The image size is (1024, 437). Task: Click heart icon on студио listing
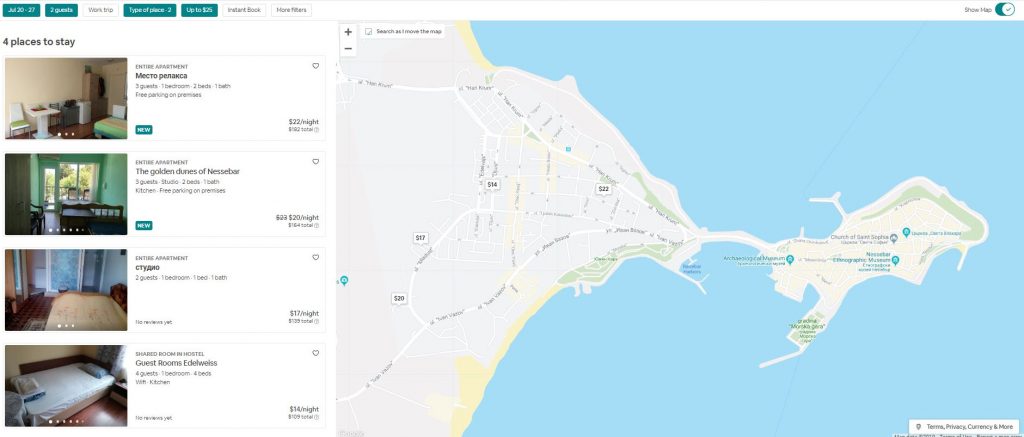[x=316, y=257]
